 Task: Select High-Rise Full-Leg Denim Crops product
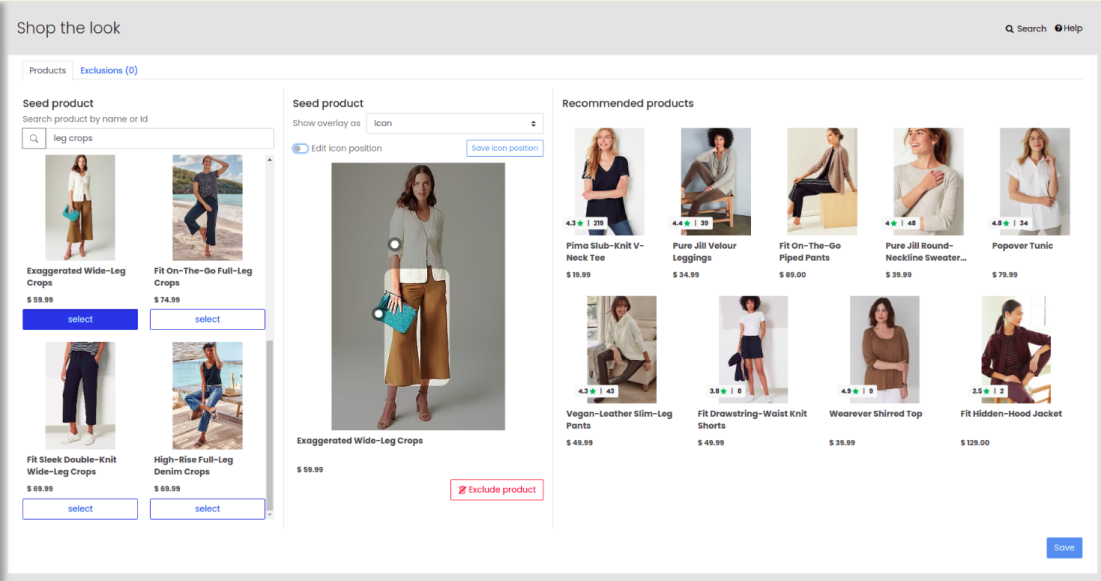[x=207, y=509]
